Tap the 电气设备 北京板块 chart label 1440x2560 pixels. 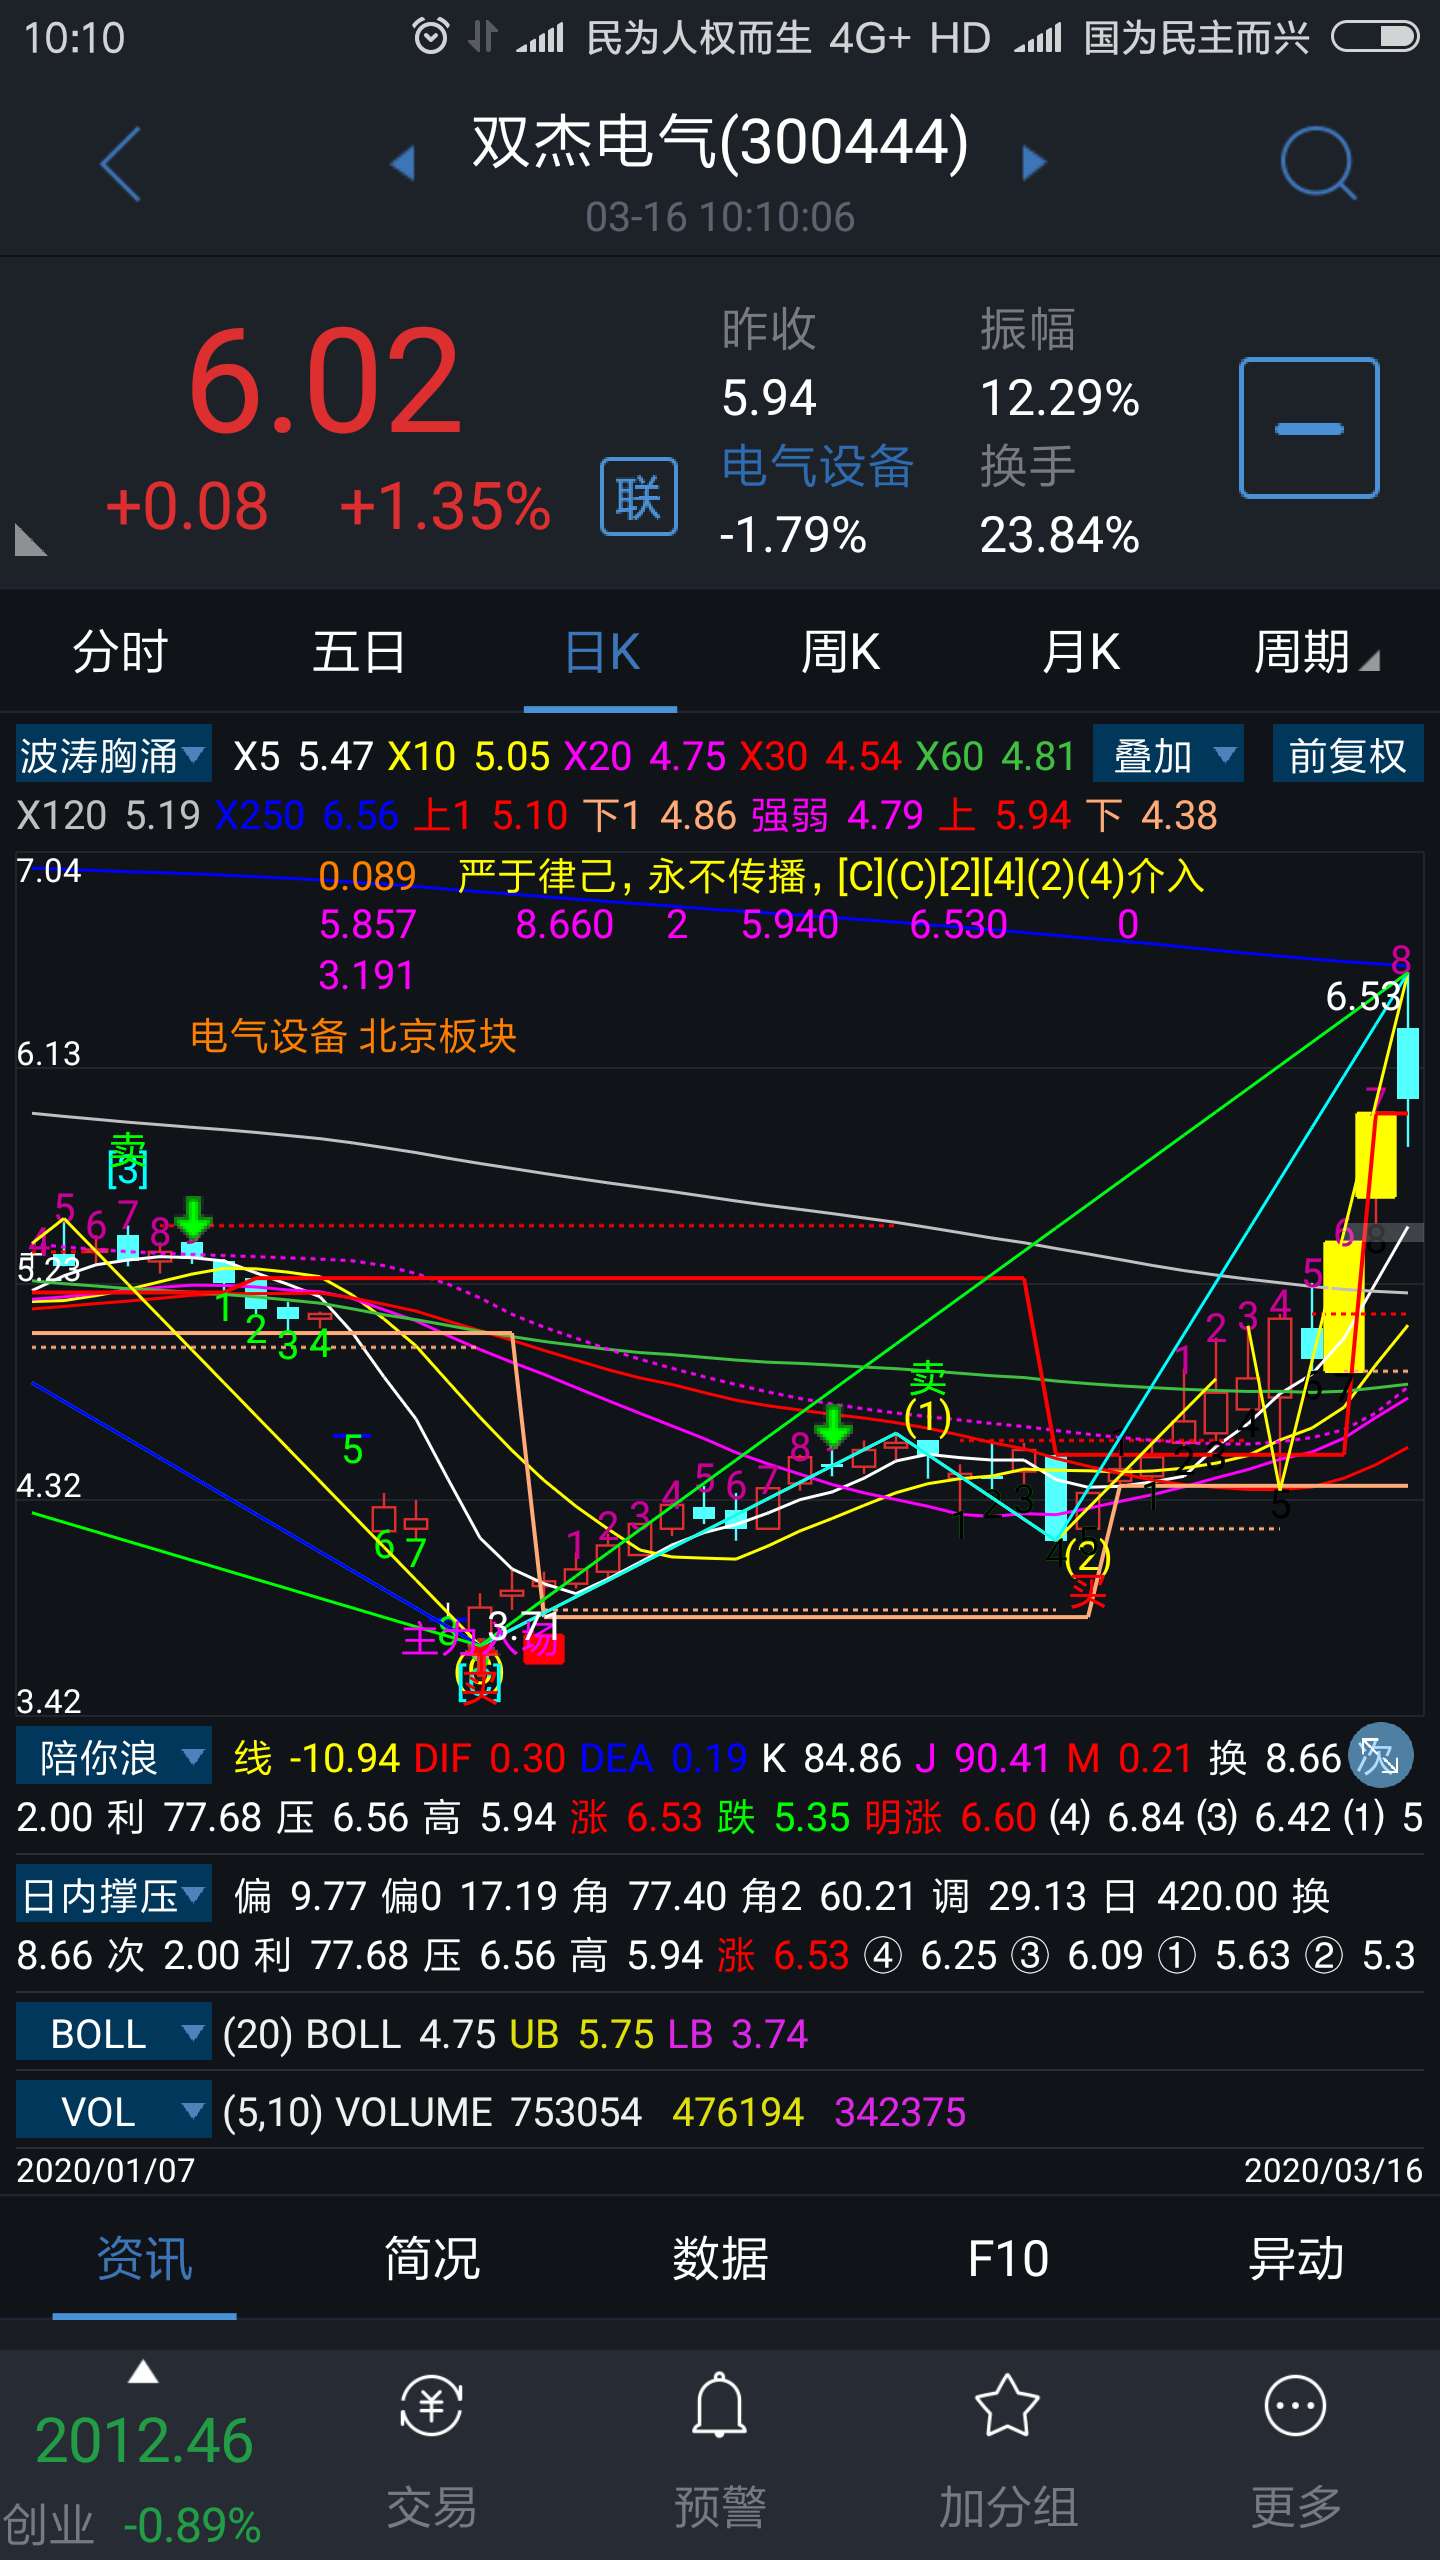pyautogui.click(x=353, y=1036)
